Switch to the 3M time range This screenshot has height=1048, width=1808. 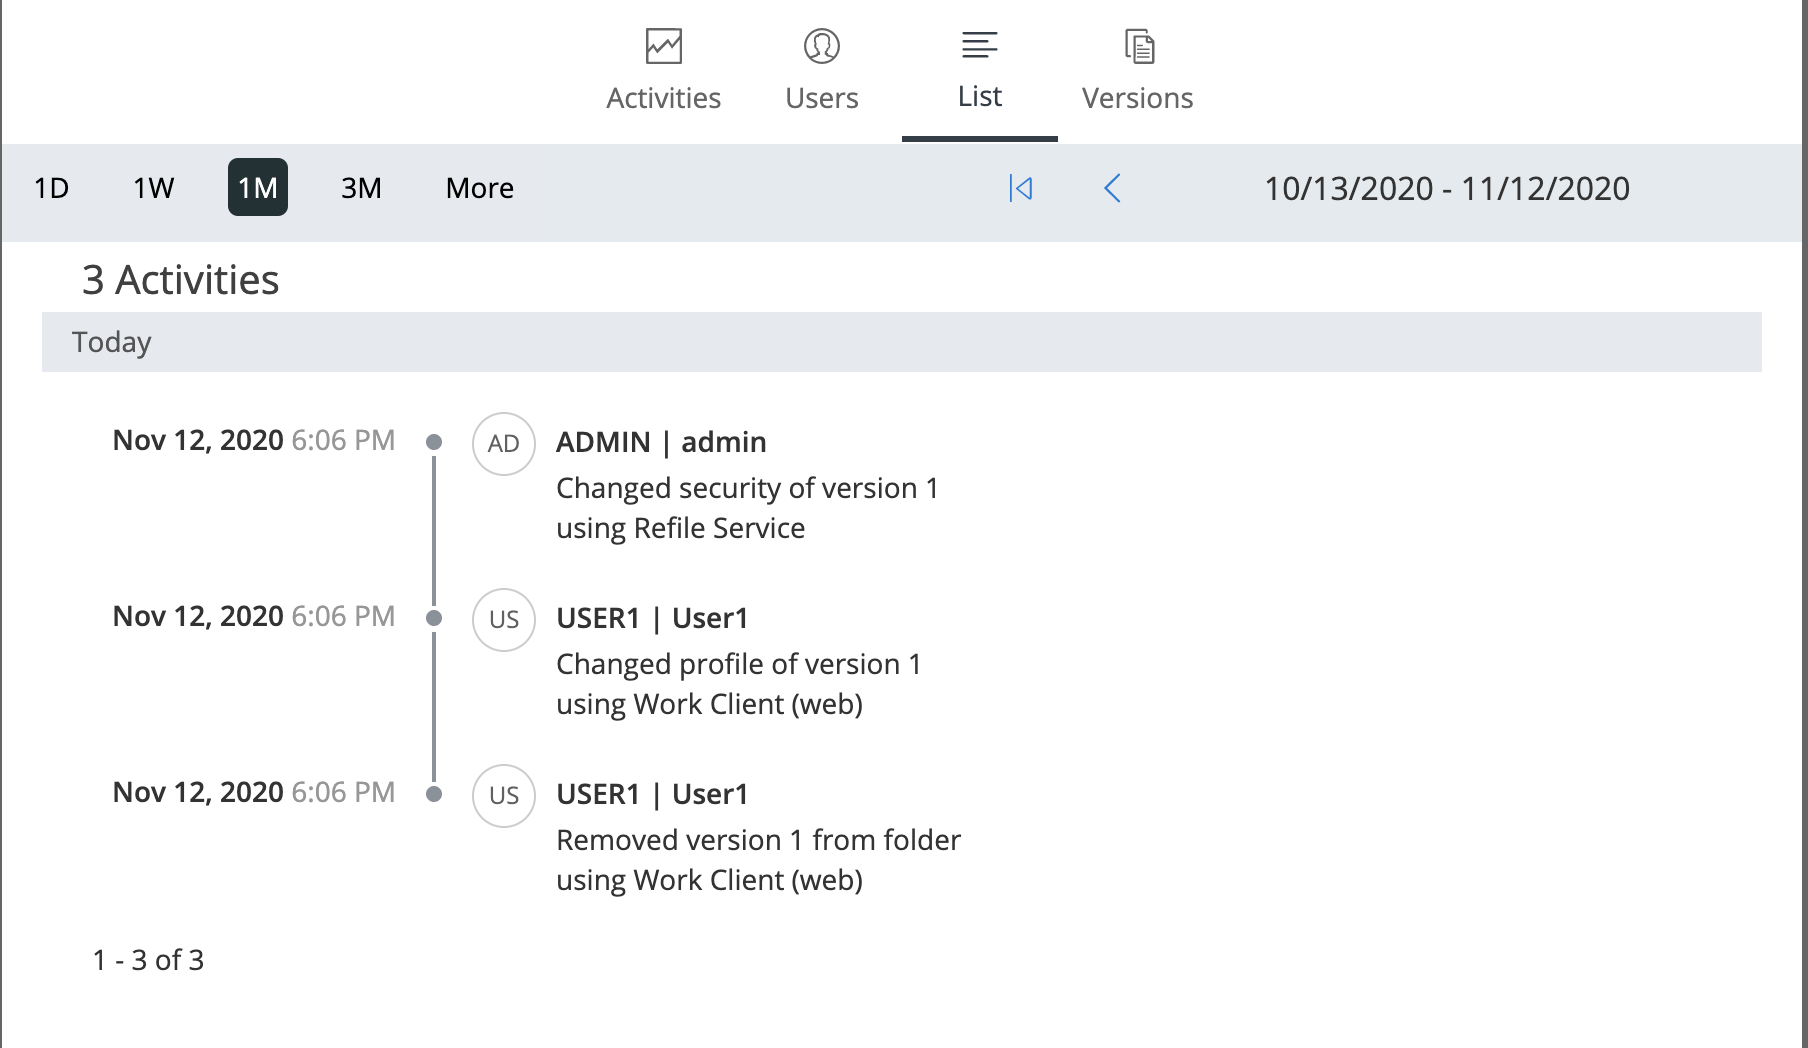(361, 188)
